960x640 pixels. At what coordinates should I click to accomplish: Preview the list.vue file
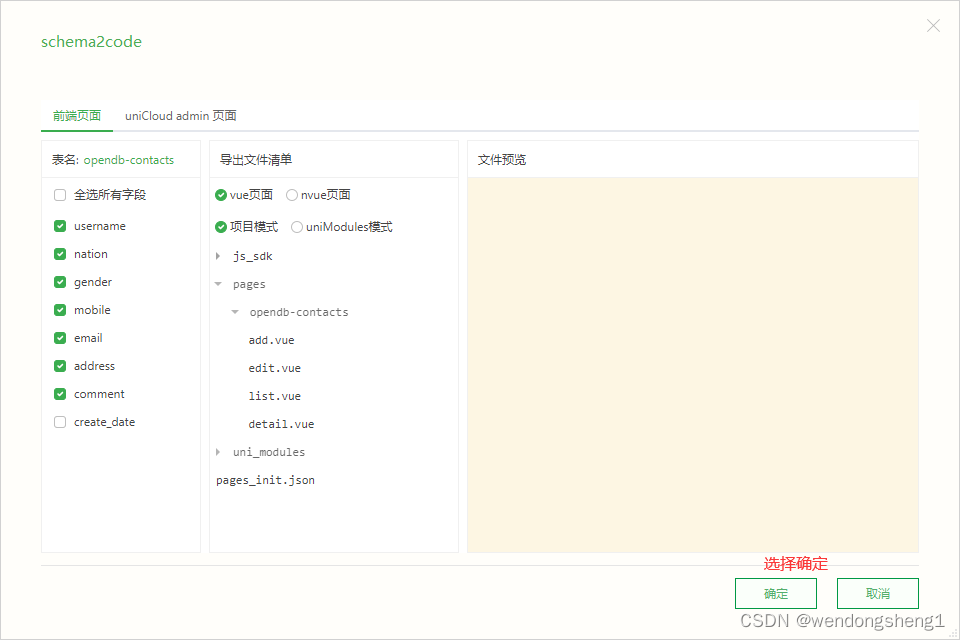coord(274,396)
